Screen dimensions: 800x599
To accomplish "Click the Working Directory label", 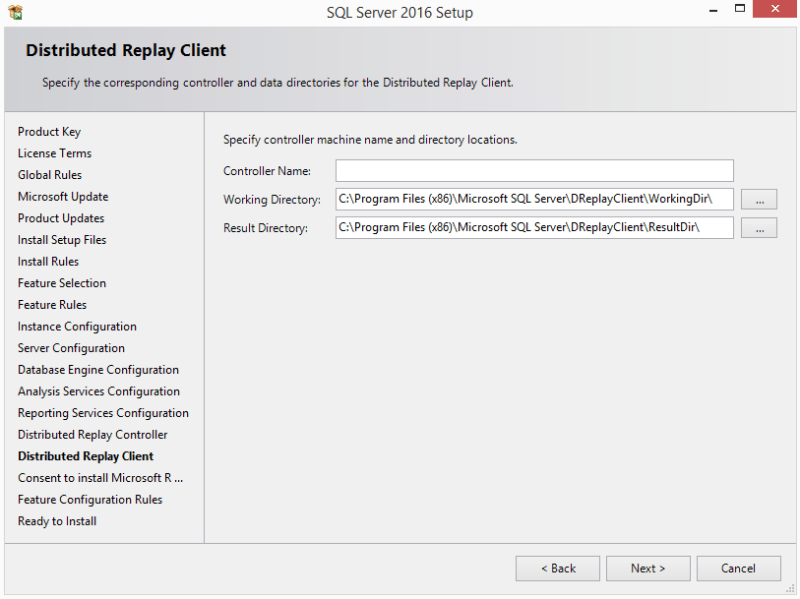I will coord(272,199).
